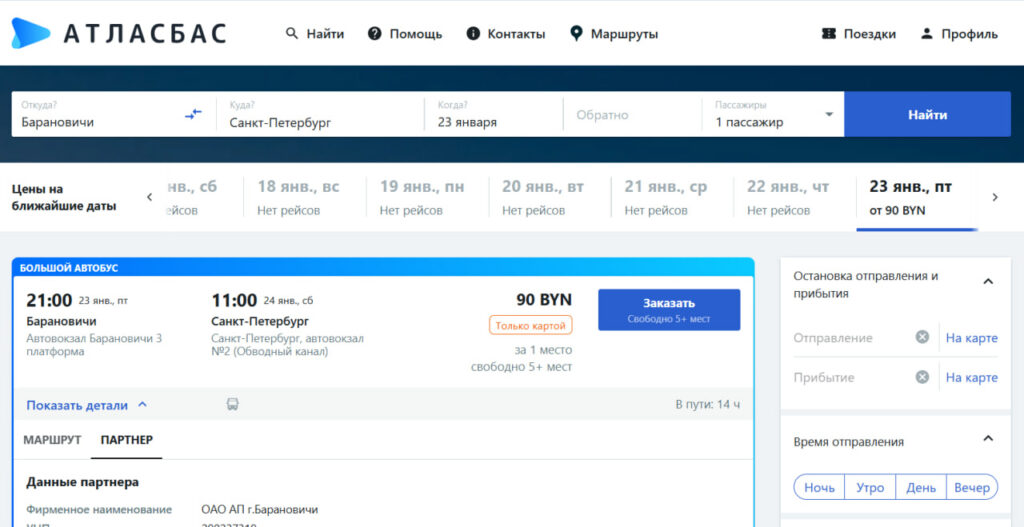Image resolution: width=1024 pixels, height=527 pixels.
Task: Clear the Прибытие stop filter
Action: (922, 377)
